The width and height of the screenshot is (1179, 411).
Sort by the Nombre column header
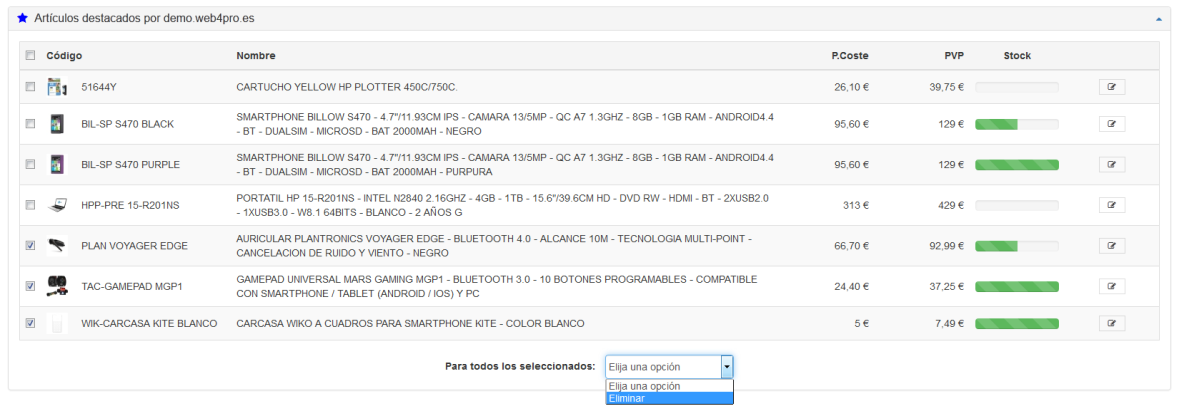coord(256,55)
